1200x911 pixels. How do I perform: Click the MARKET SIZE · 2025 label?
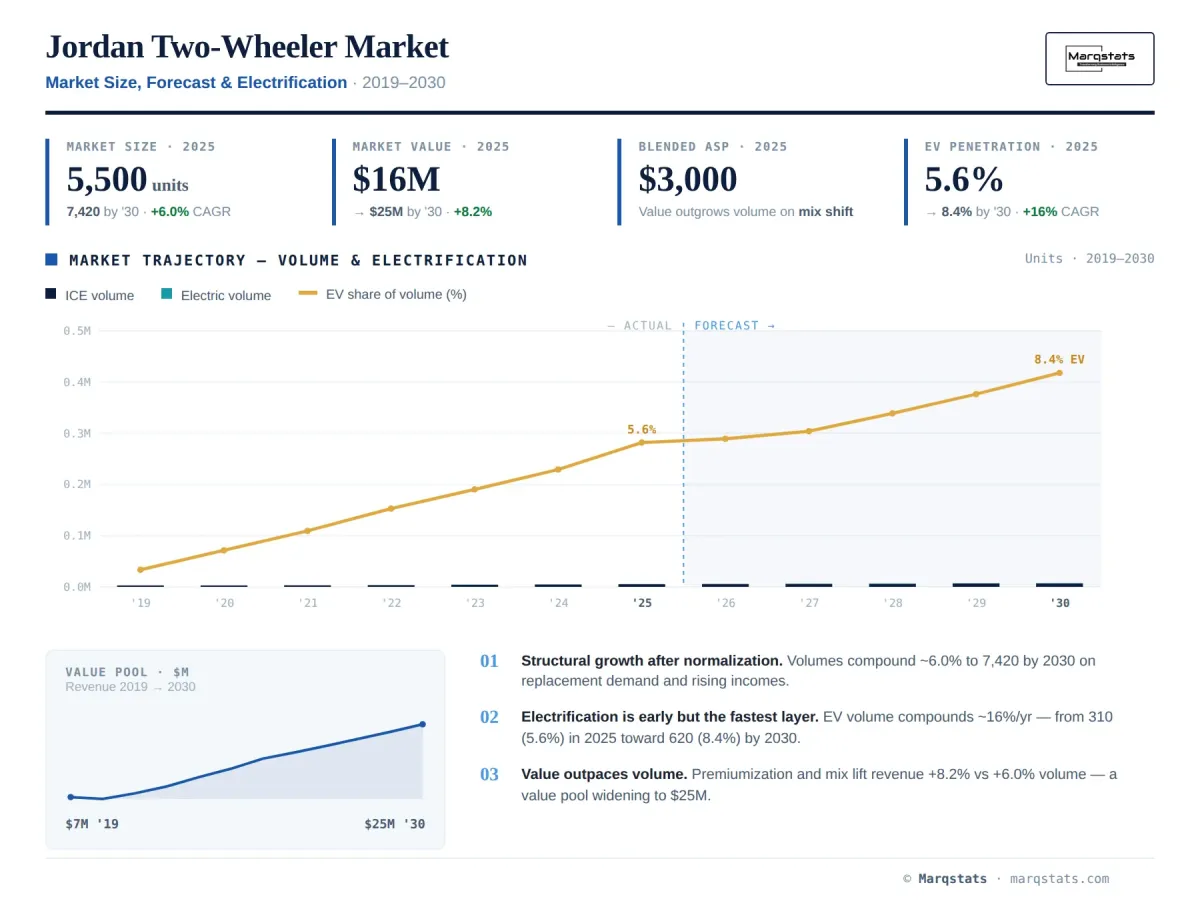[141, 146]
